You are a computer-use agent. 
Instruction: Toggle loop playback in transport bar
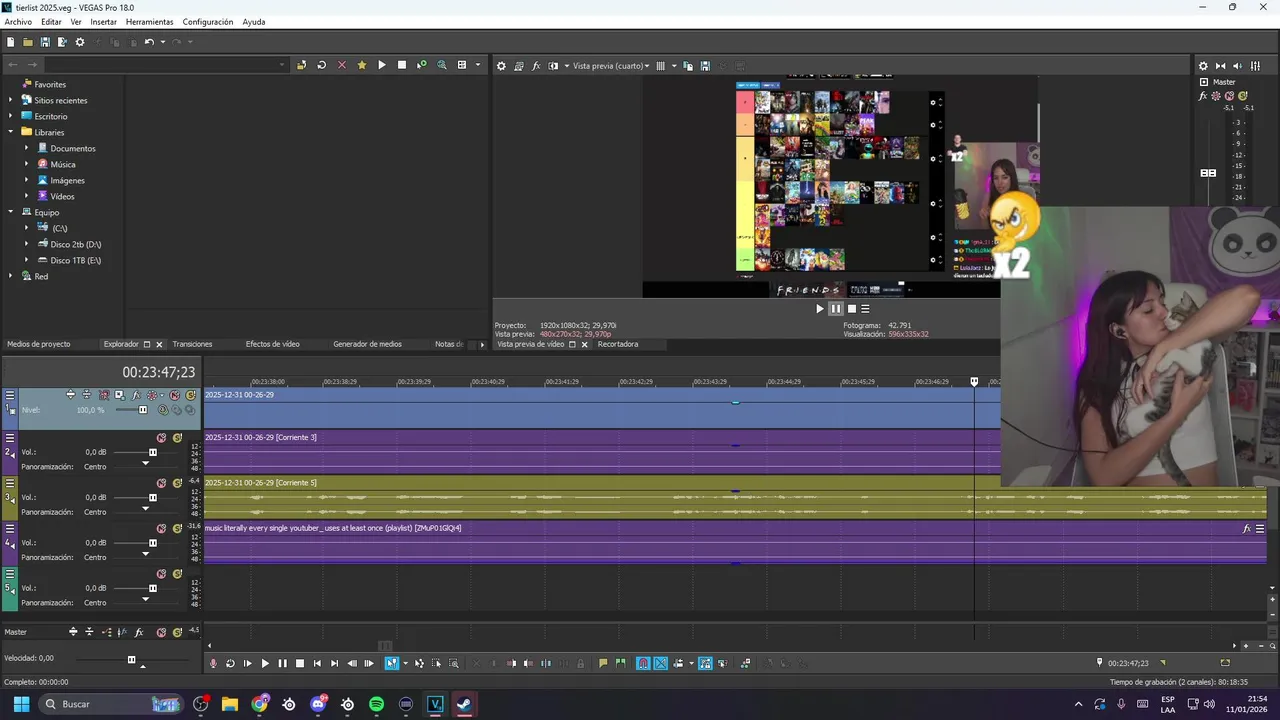pos(230,663)
